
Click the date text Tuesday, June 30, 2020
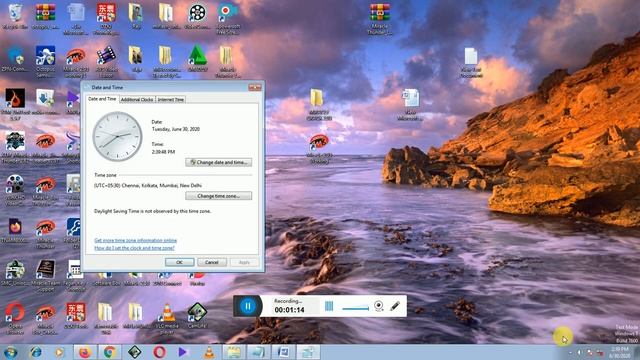(176, 129)
